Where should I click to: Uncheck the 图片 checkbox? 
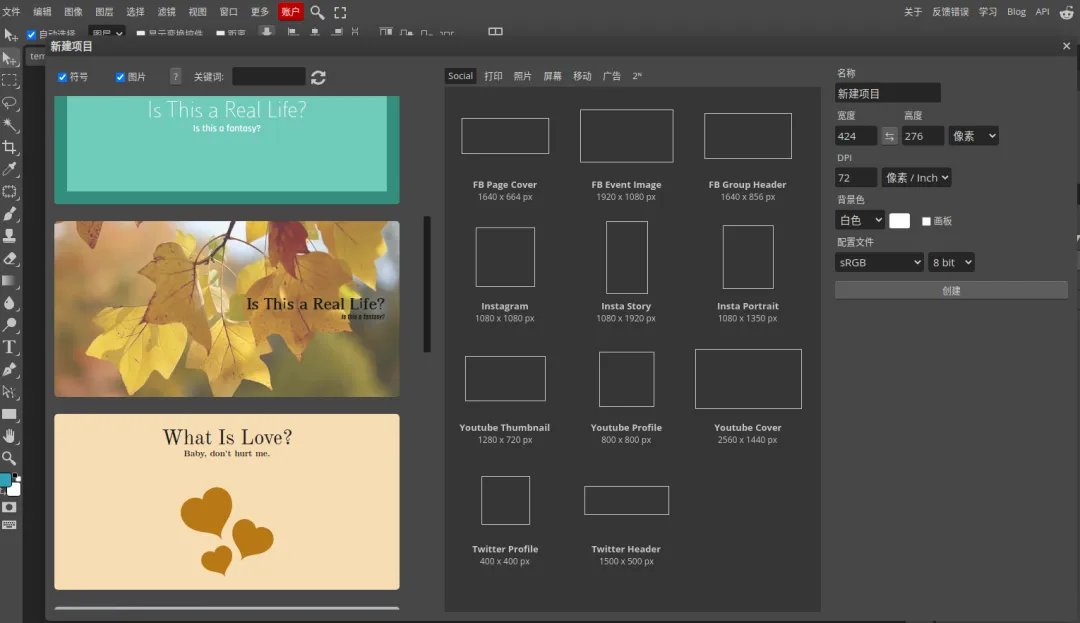click(x=121, y=77)
